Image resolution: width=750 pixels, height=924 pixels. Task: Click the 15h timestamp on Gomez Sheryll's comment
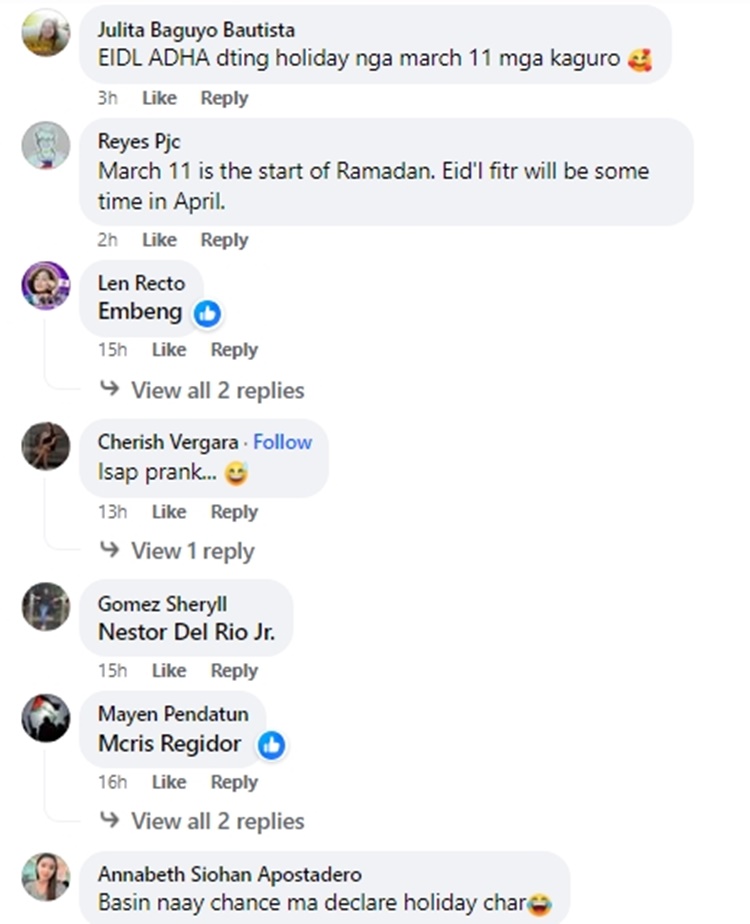[x=112, y=671]
